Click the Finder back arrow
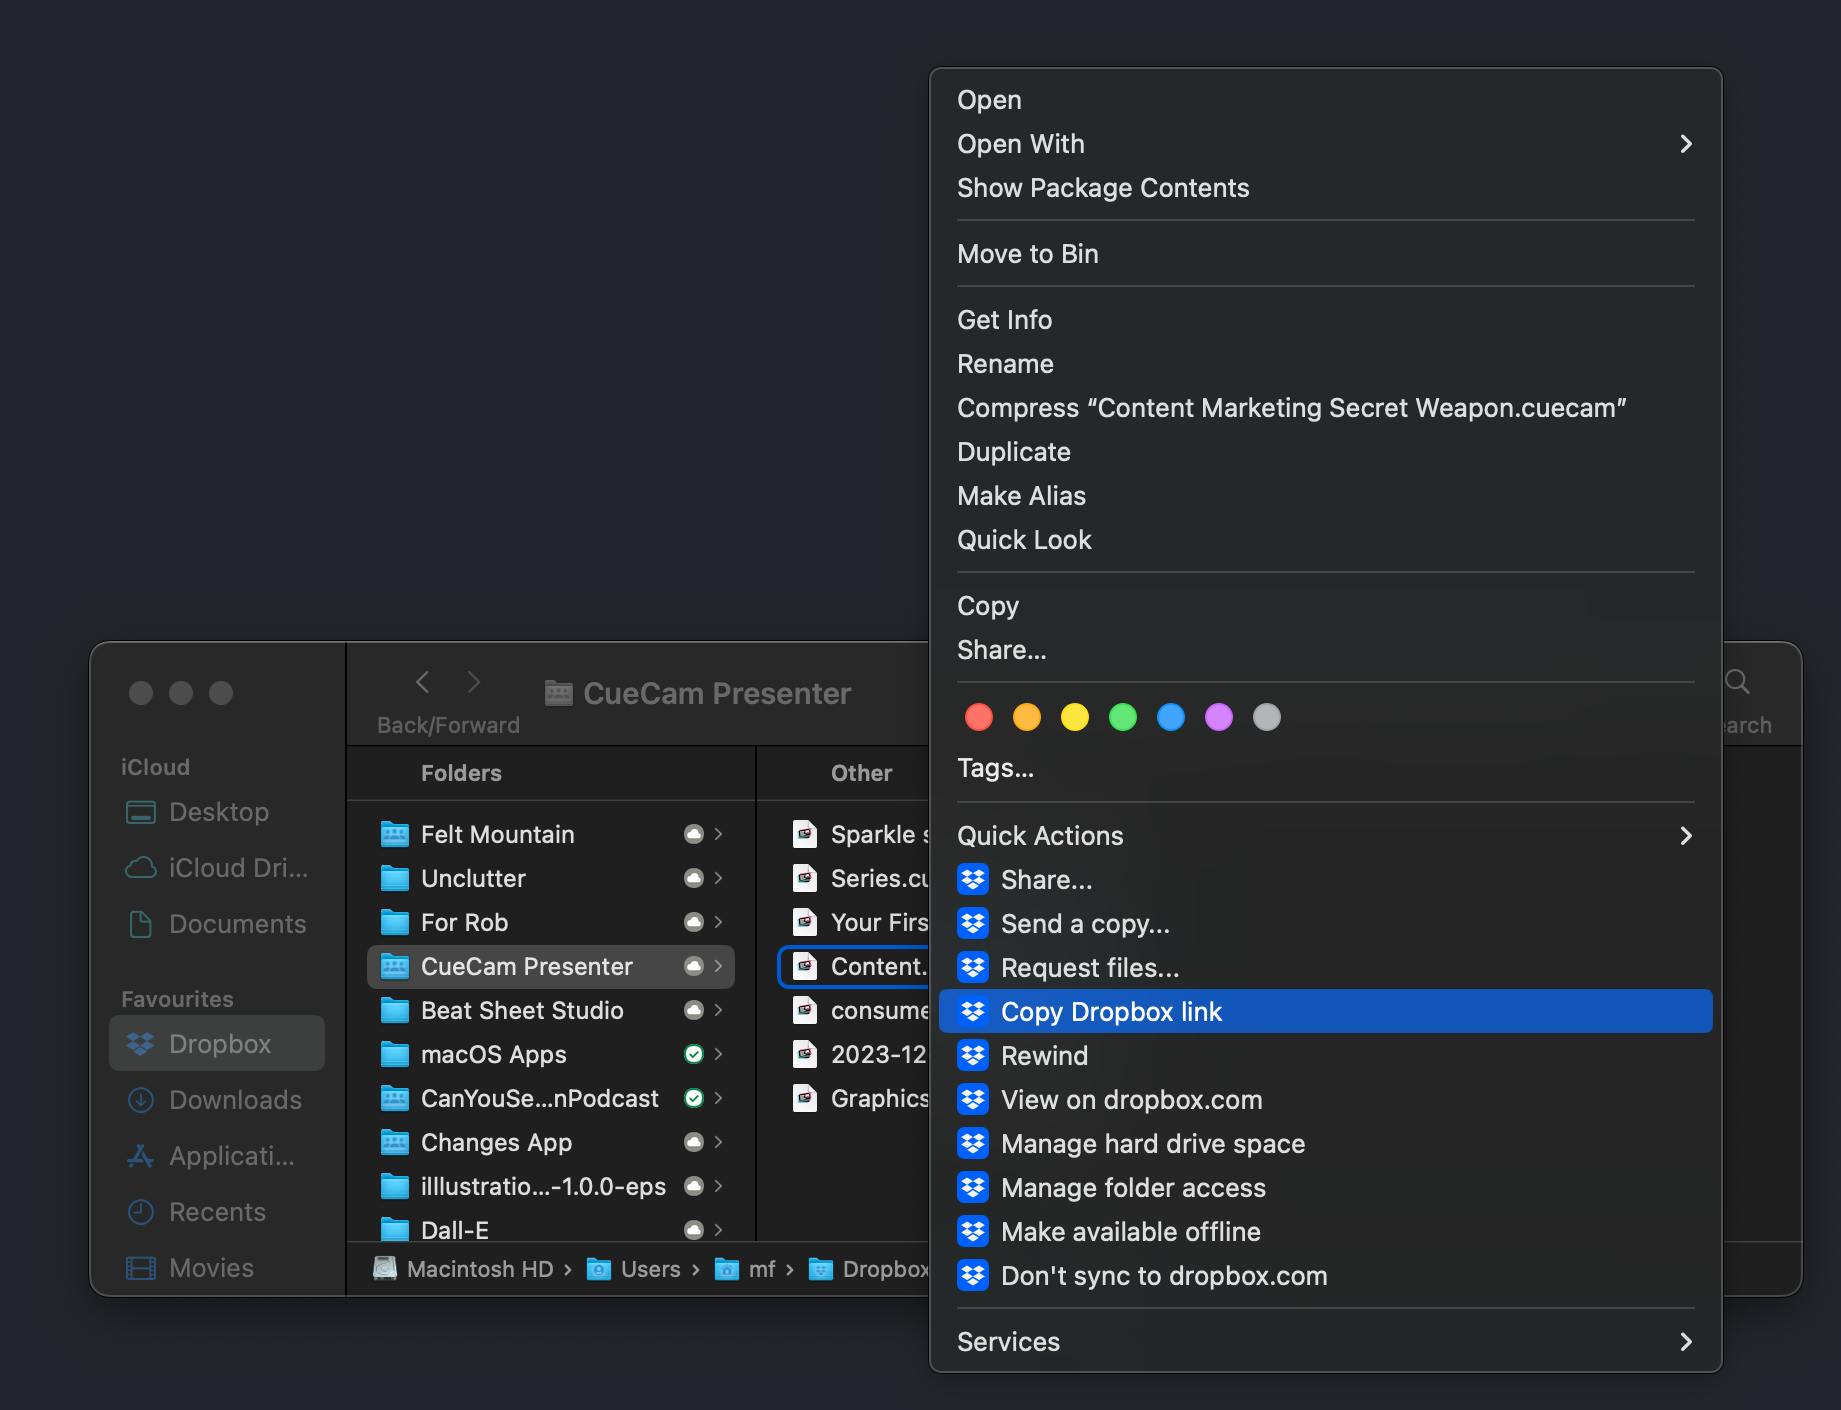1841x1410 pixels. click(423, 682)
